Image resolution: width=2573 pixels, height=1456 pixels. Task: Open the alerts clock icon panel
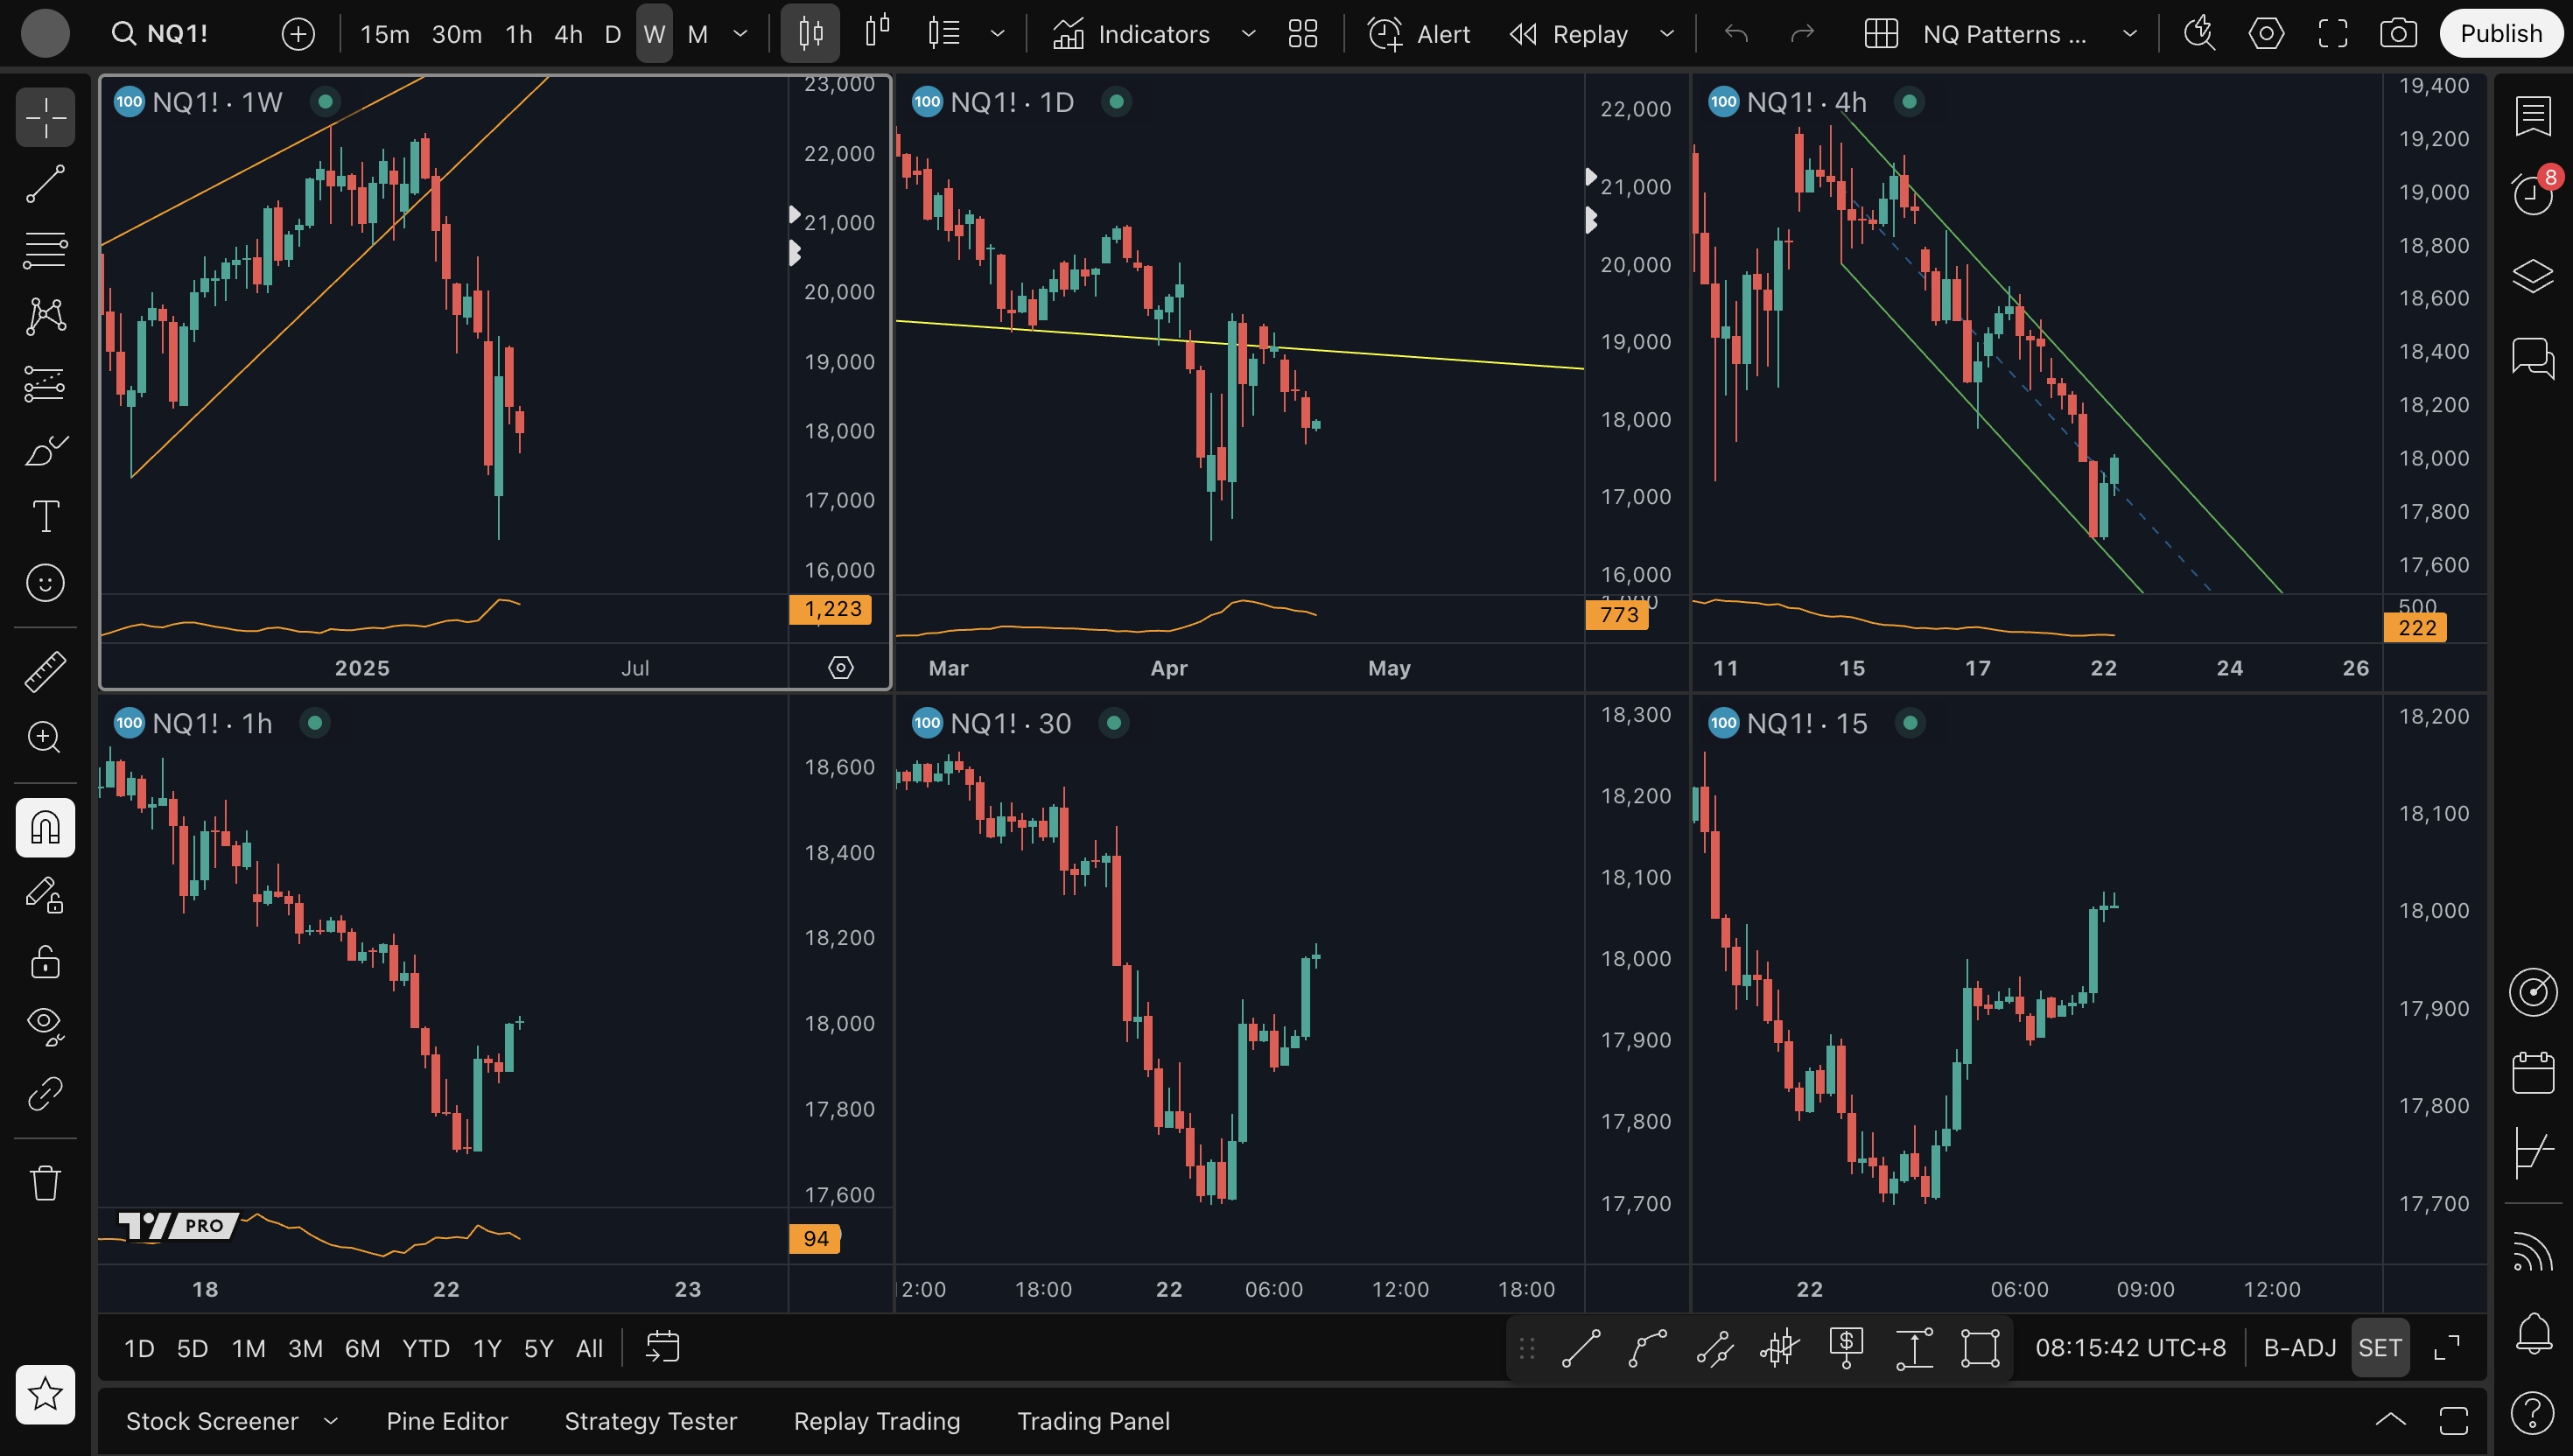[2532, 193]
